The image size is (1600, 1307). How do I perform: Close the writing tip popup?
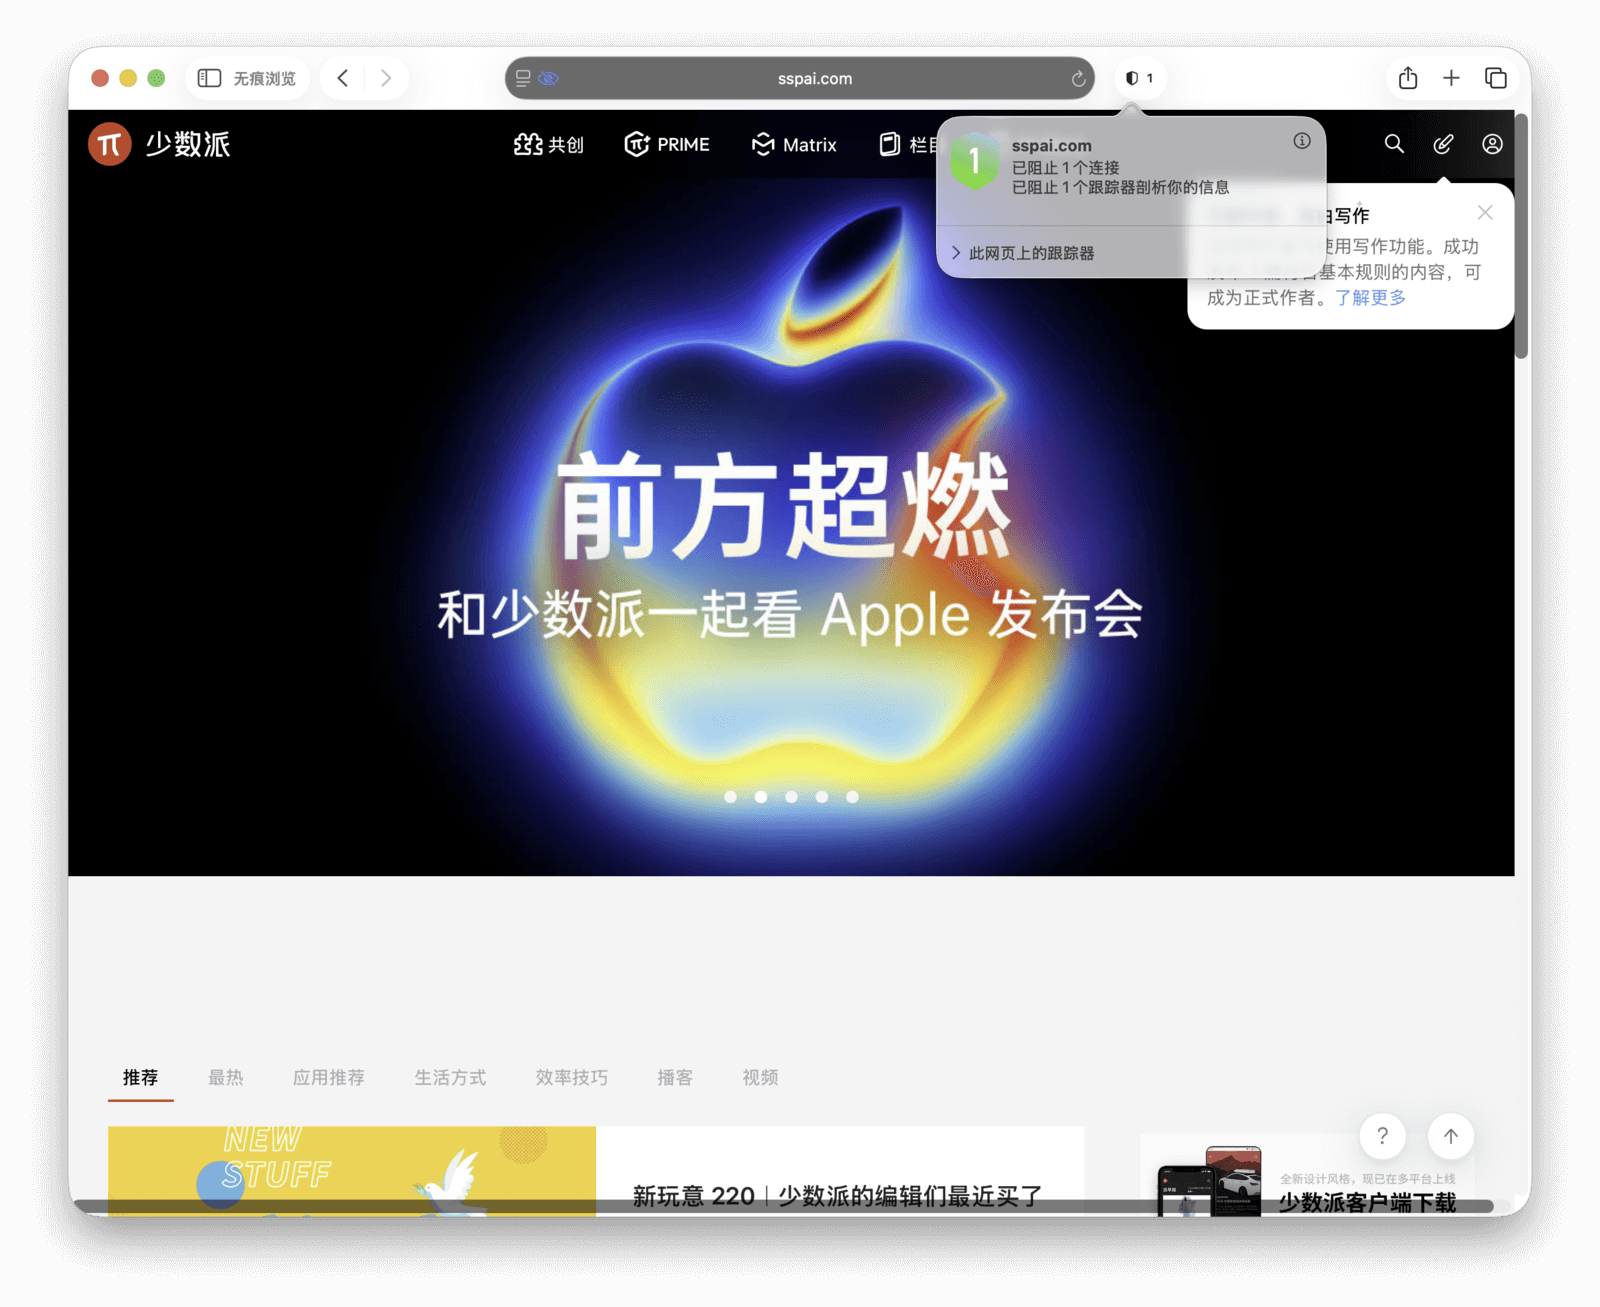1485,212
